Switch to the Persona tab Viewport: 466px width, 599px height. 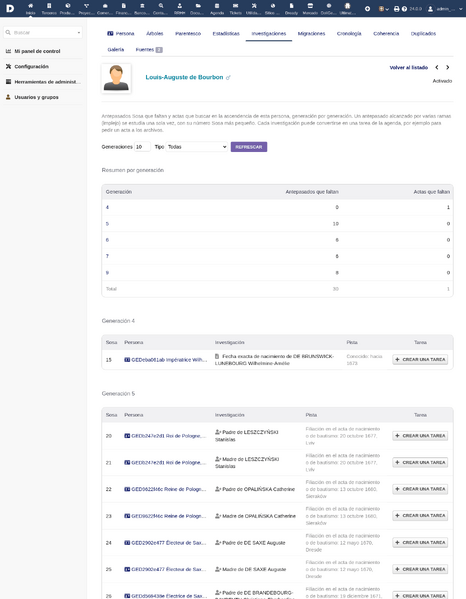[x=121, y=34]
